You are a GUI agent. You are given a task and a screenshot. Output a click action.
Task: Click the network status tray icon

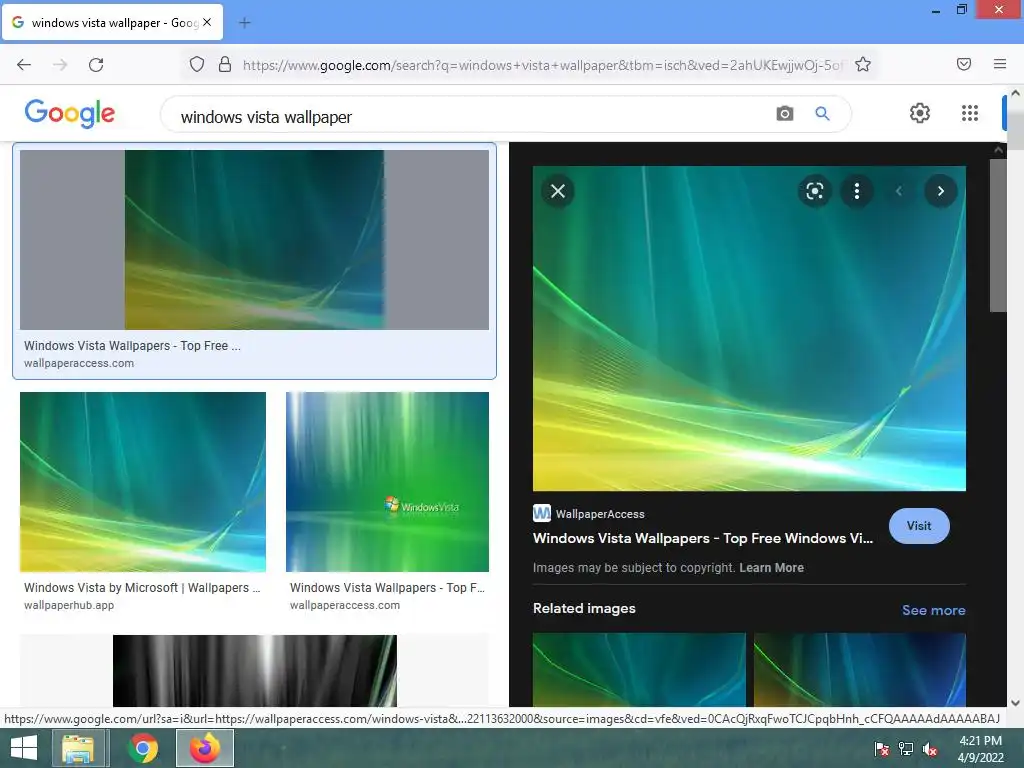[x=906, y=748]
